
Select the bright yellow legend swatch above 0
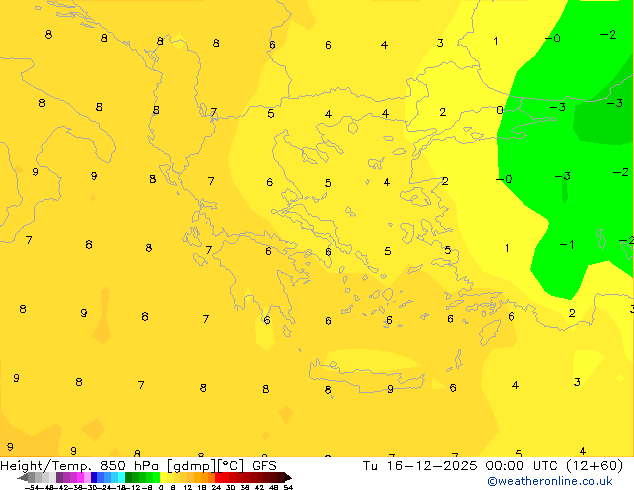coord(163,477)
